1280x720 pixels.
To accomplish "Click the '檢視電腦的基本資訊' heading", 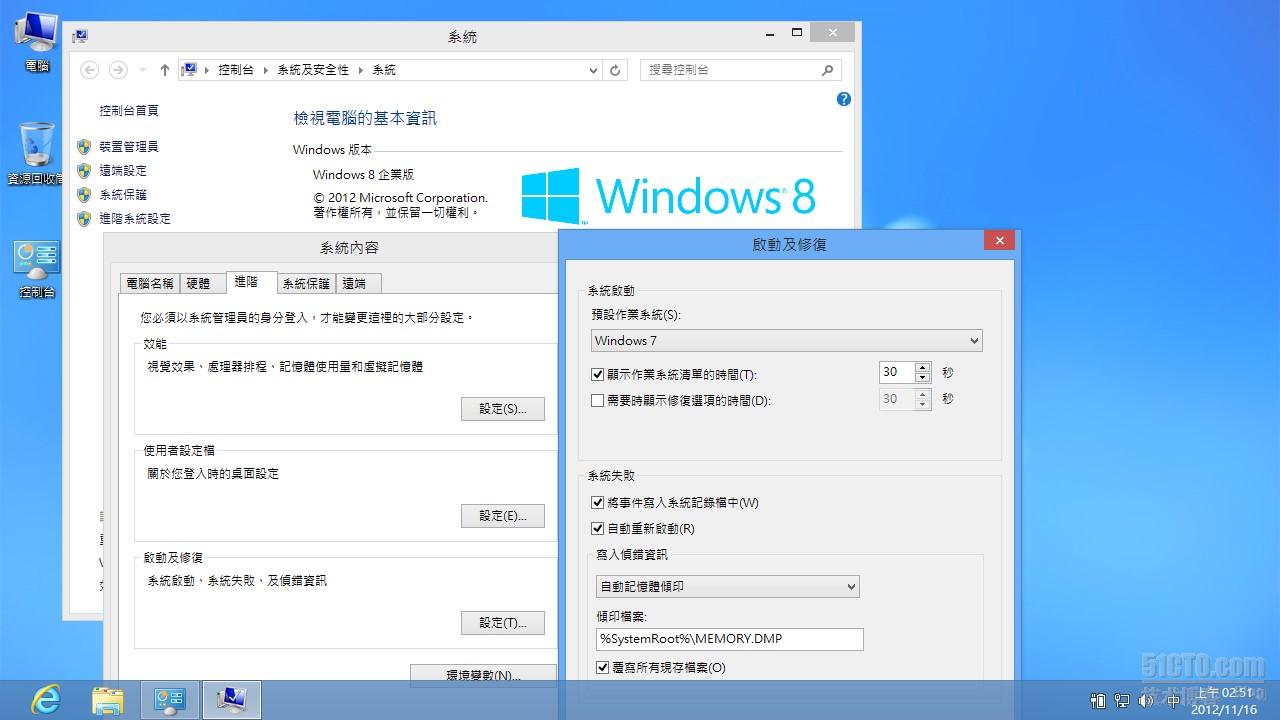I will (365, 118).
